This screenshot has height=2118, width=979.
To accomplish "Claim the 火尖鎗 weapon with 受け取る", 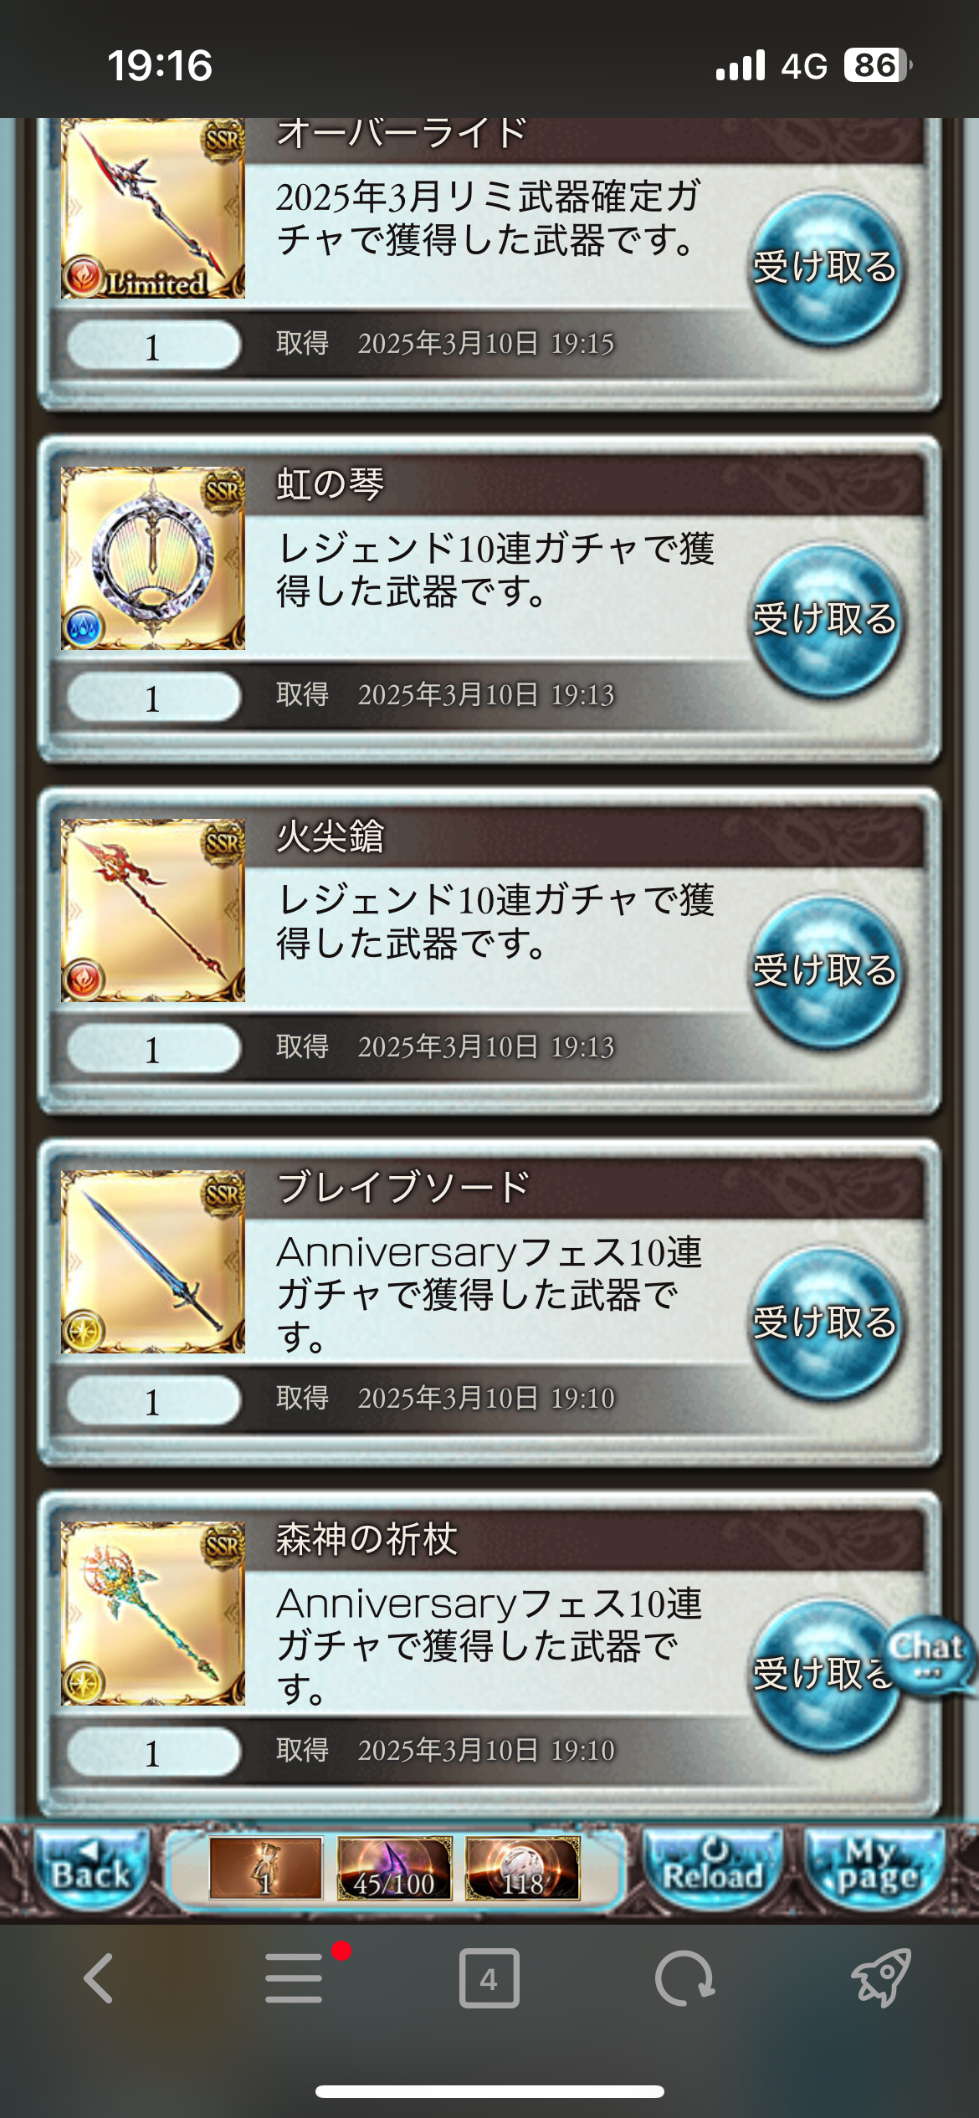I will 826,971.
